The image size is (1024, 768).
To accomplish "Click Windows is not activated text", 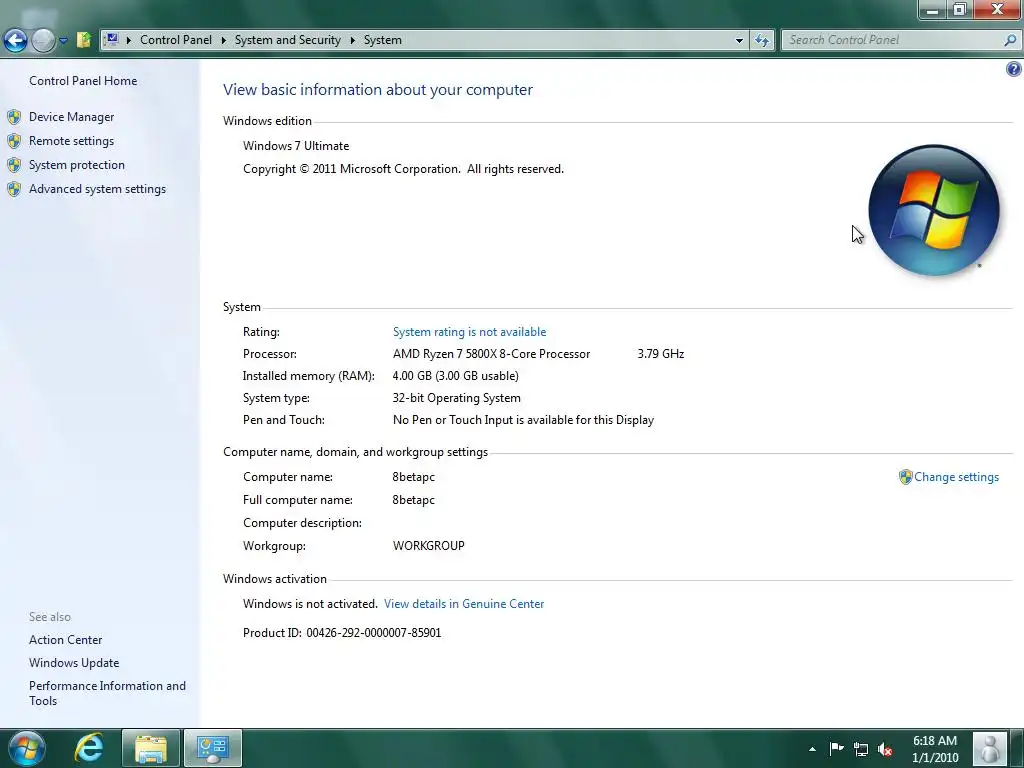I will click(310, 604).
